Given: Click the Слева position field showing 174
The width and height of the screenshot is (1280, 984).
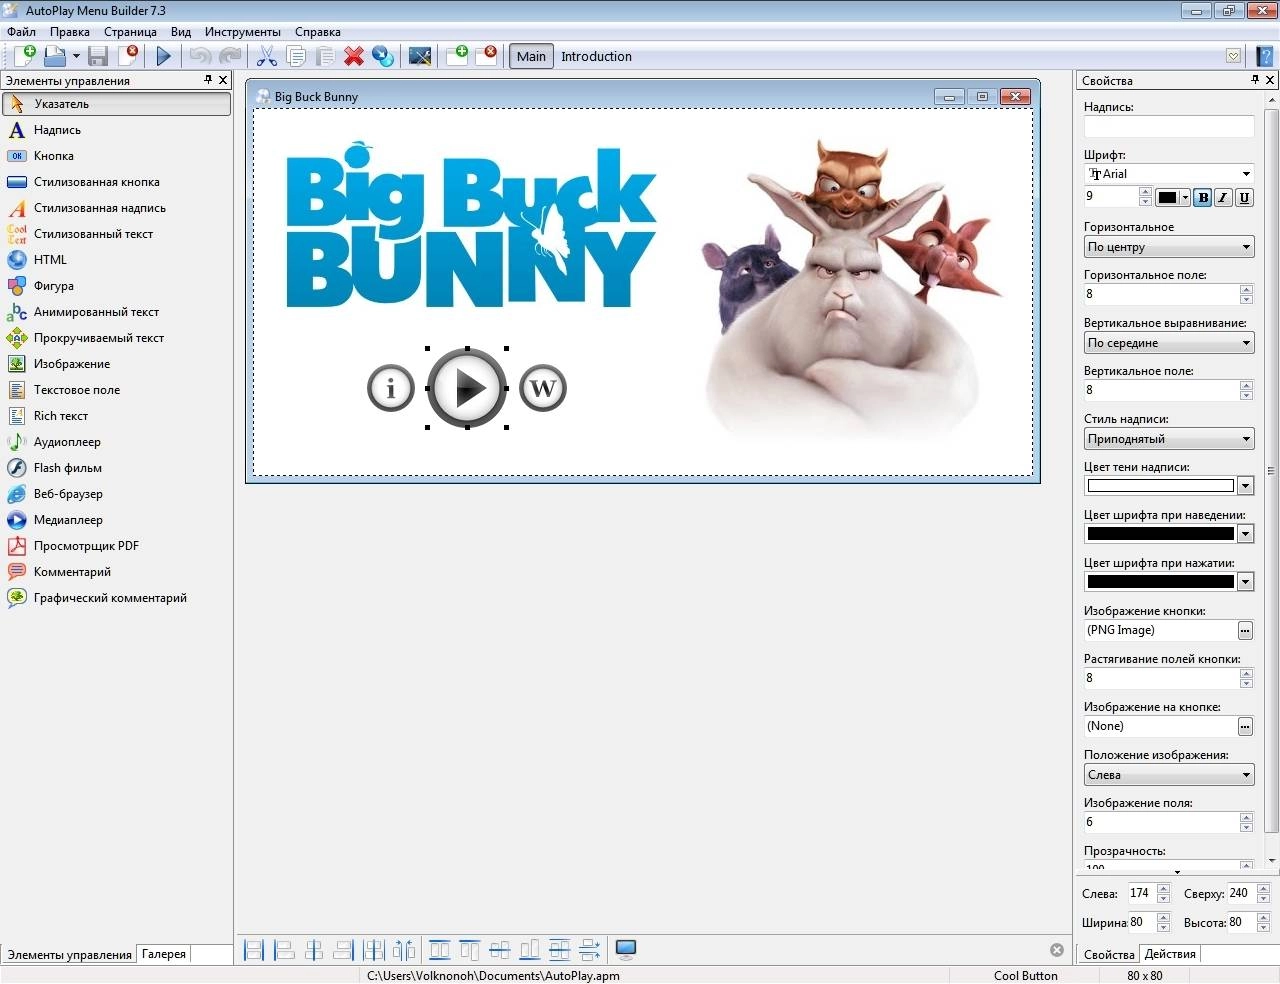Looking at the screenshot, I should click(1141, 893).
